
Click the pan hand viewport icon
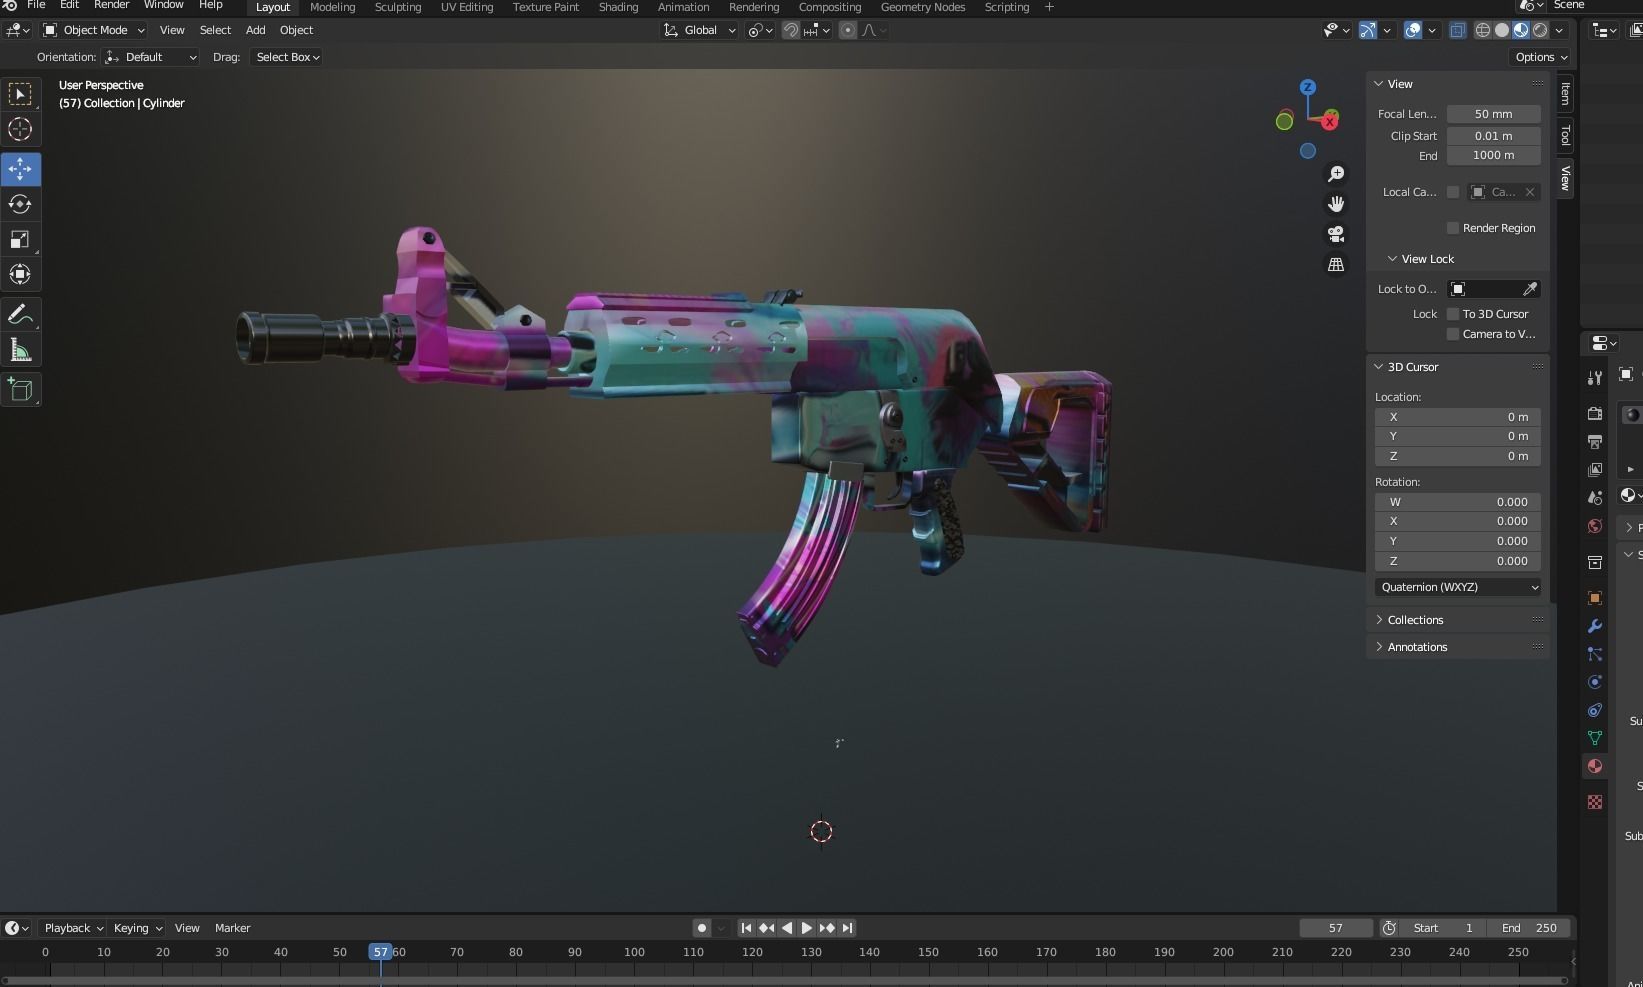coord(1336,204)
